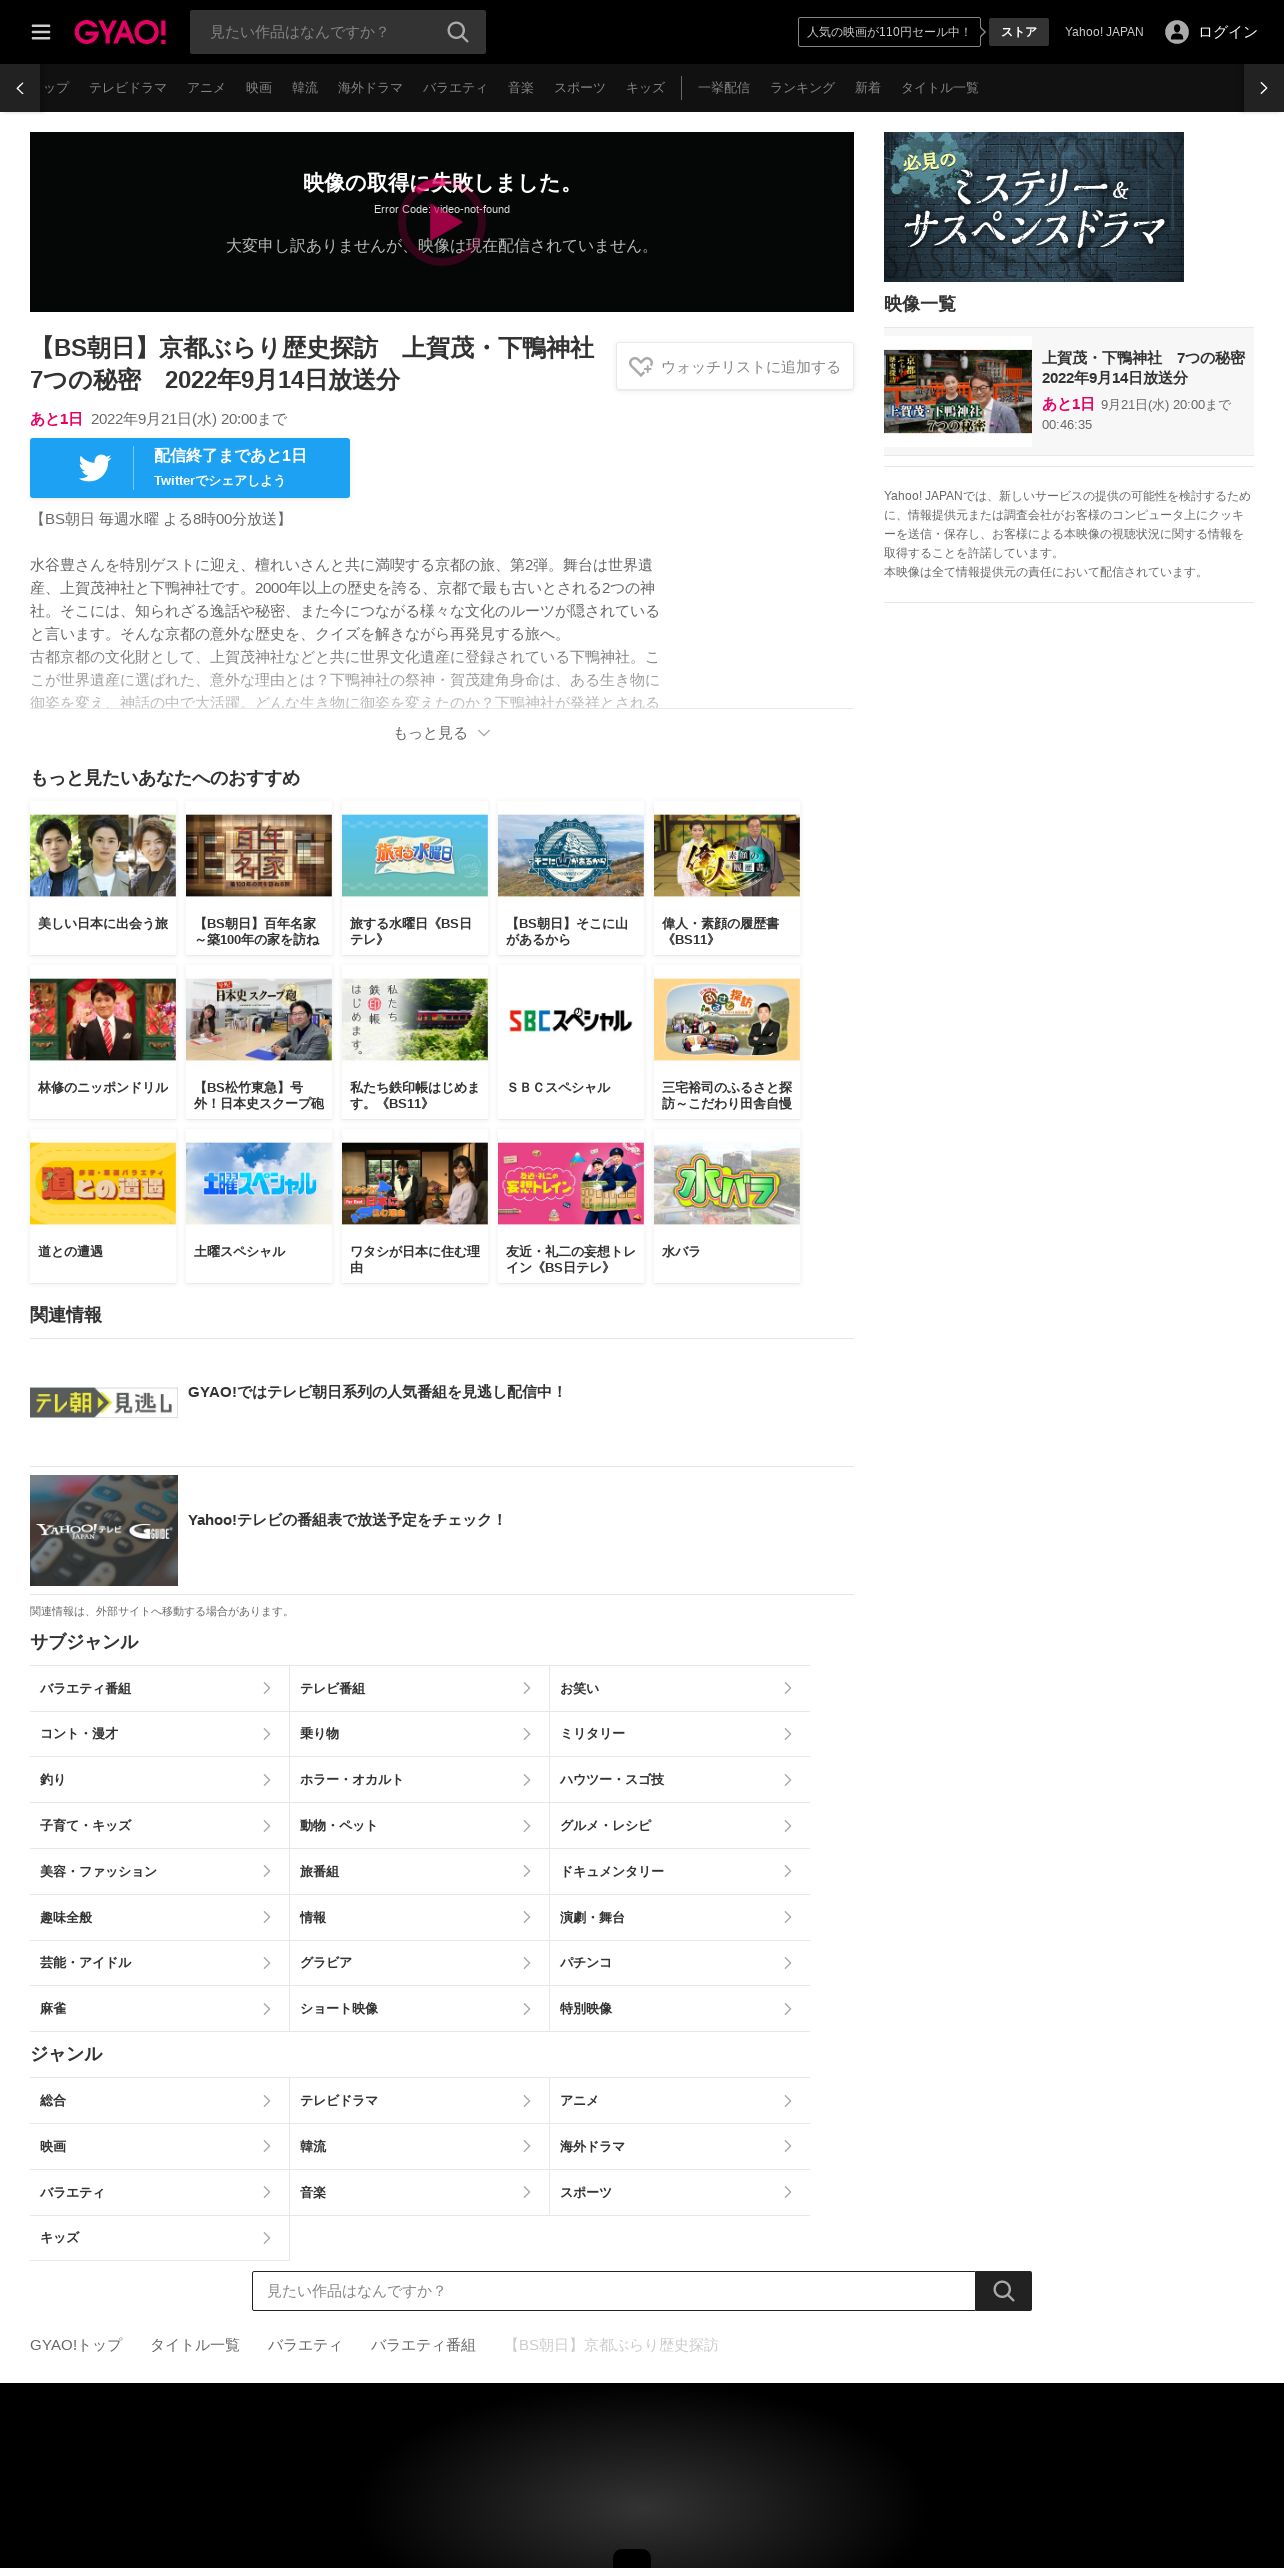The image size is (1284, 2568).
Task: Open 偉人・素顔の履歴書 recommendation card
Action: 727,878
